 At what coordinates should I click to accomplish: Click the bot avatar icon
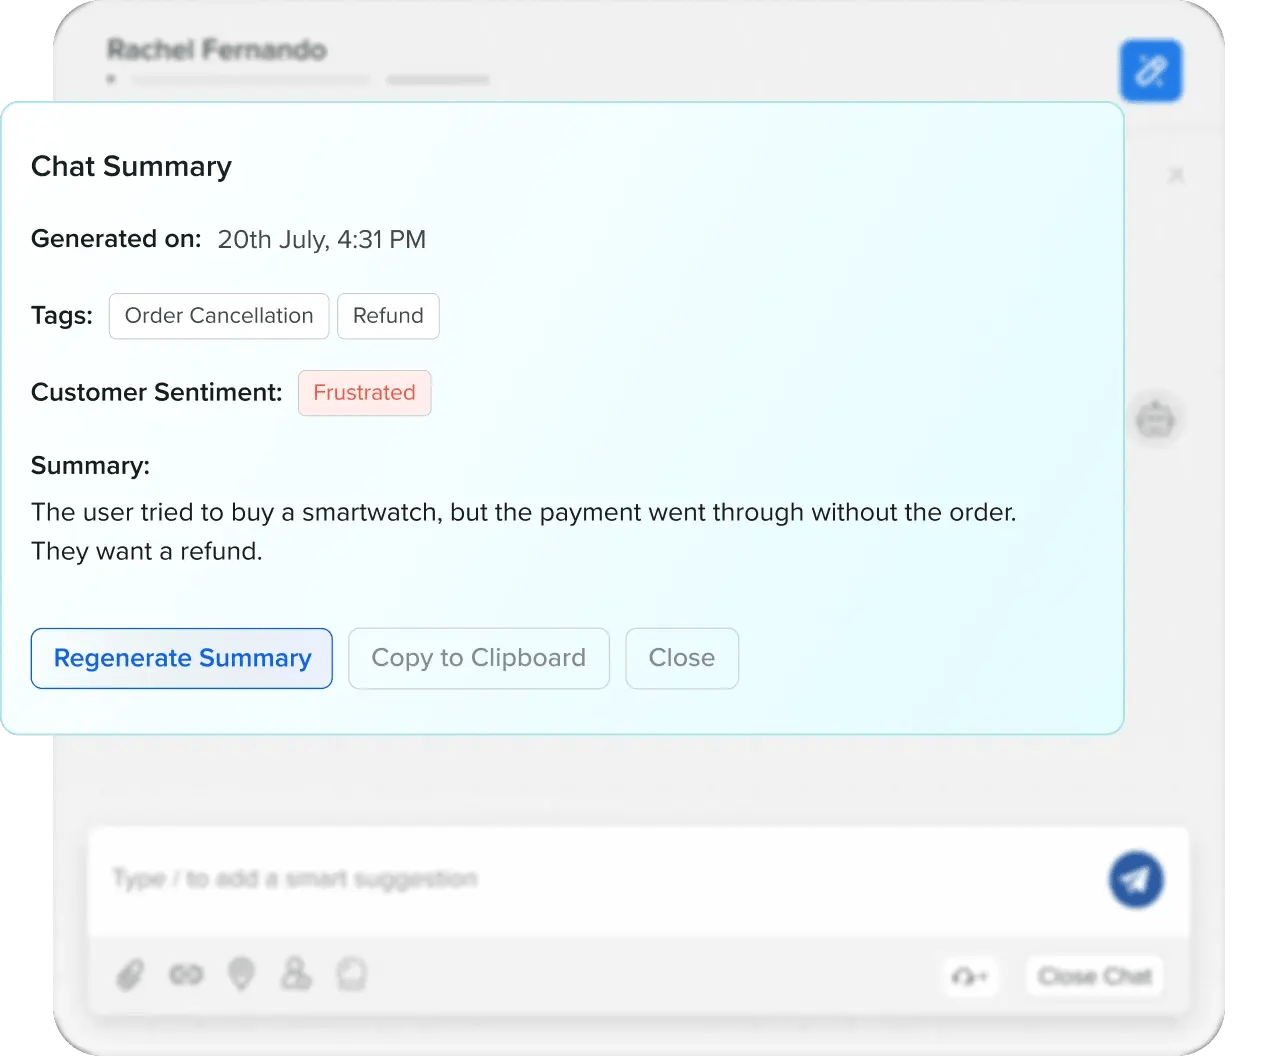click(1156, 418)
